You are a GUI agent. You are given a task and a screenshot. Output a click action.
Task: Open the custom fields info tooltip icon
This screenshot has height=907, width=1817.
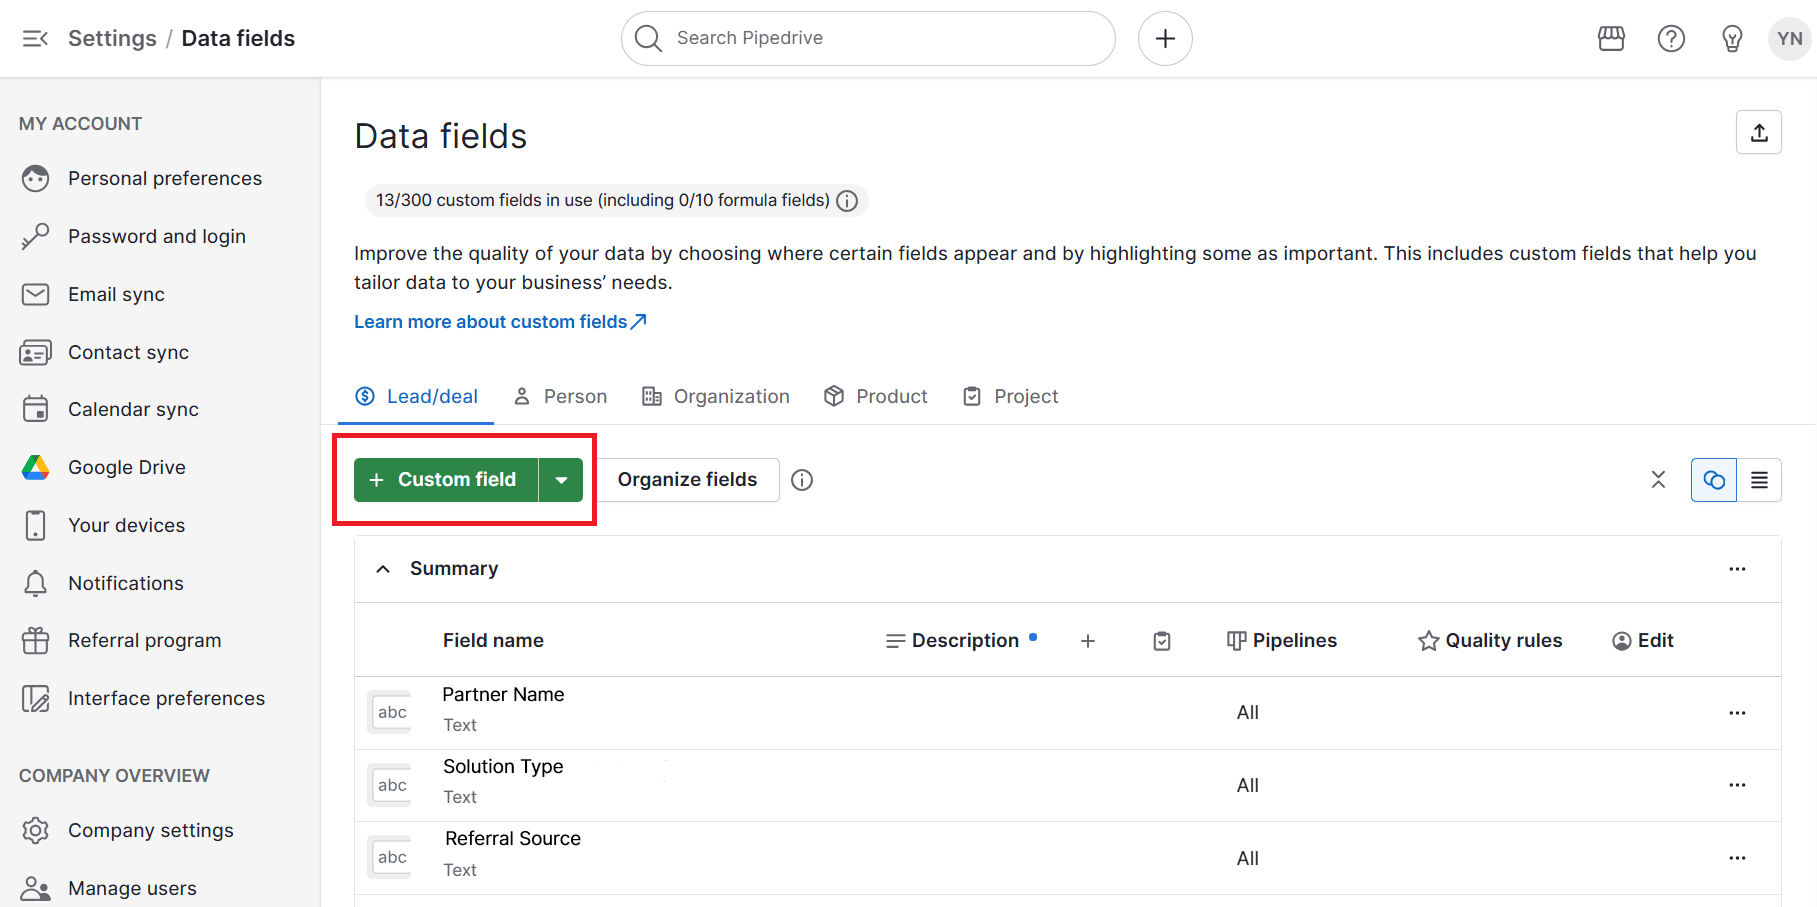[x=847, y=200]
